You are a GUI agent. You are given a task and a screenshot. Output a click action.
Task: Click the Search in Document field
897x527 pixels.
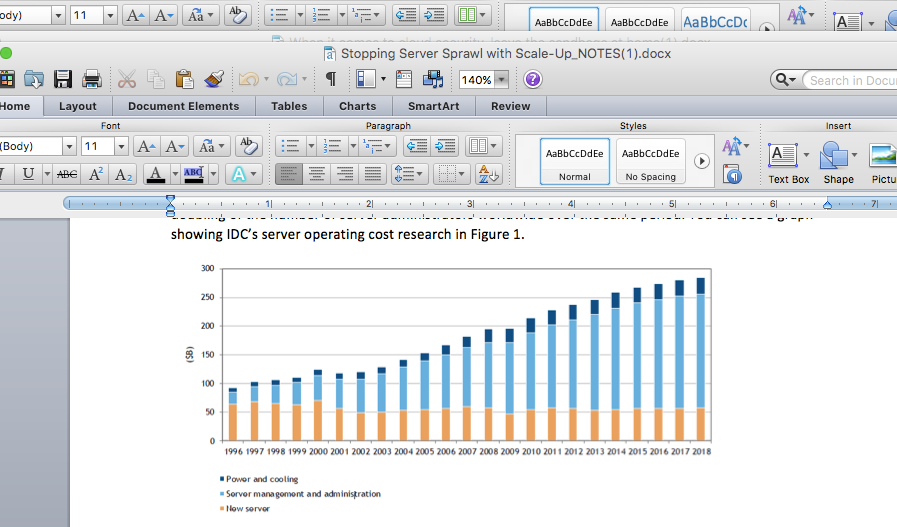[x=850, y=80]
